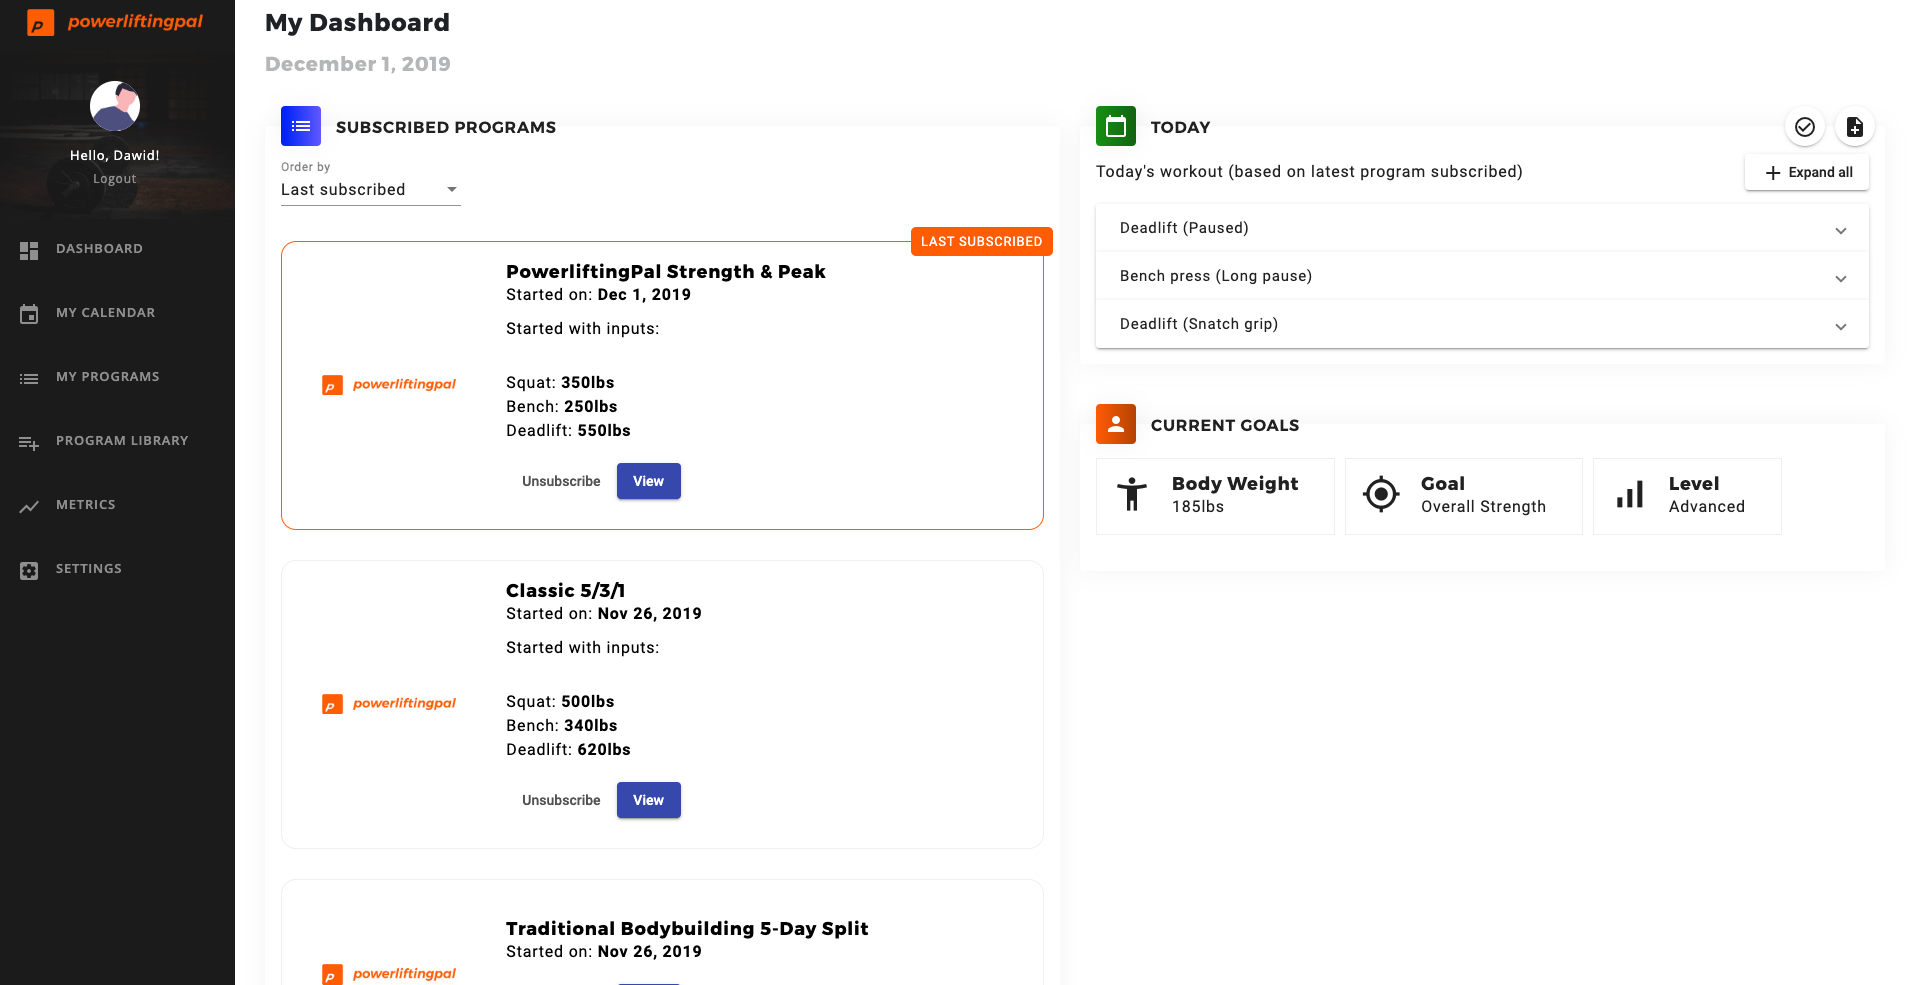Image resolution: width=1907 pixels, height=985 pixels.
Task: Click the Advanced level text
Action: coord(1706,507)
